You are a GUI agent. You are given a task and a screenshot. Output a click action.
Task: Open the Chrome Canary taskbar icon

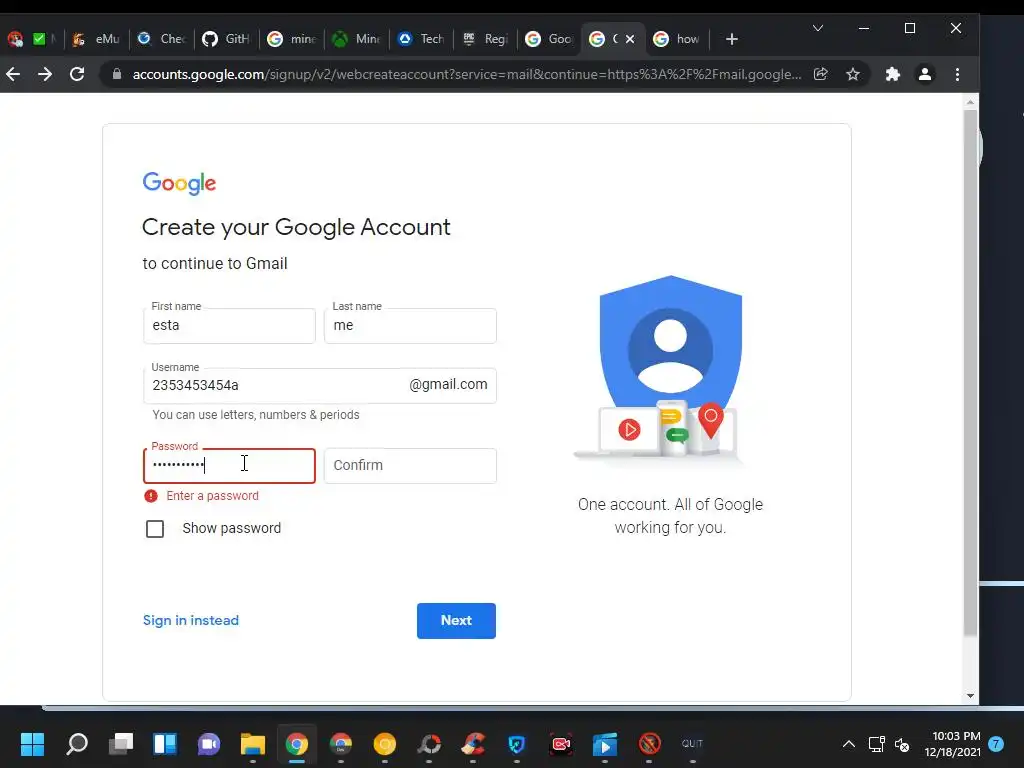pyautogui.click(x=385, y=743)
